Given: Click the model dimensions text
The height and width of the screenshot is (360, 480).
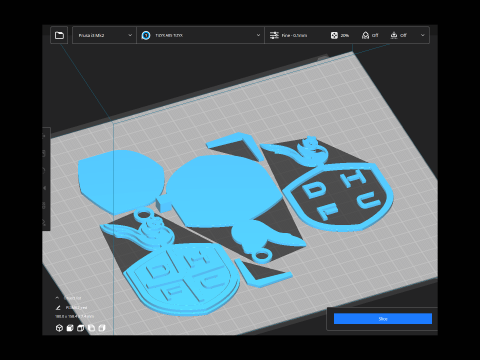Looking at the screenshot, I should click(75, 316).
